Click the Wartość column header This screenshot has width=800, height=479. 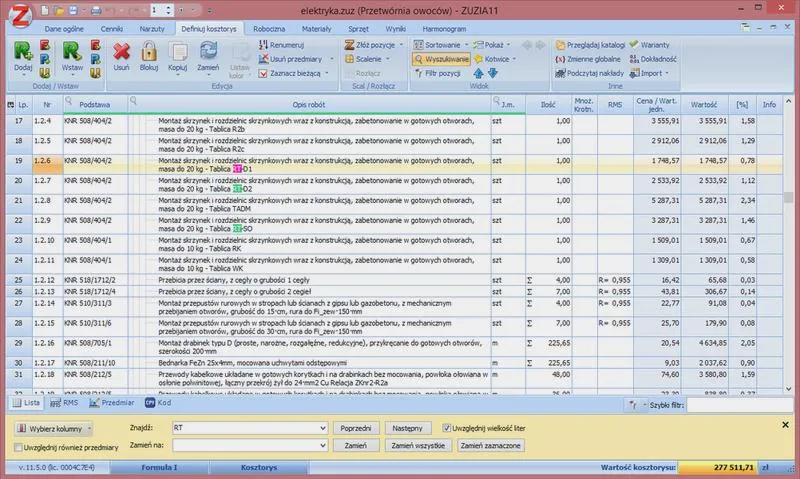[x=704, y=105]
